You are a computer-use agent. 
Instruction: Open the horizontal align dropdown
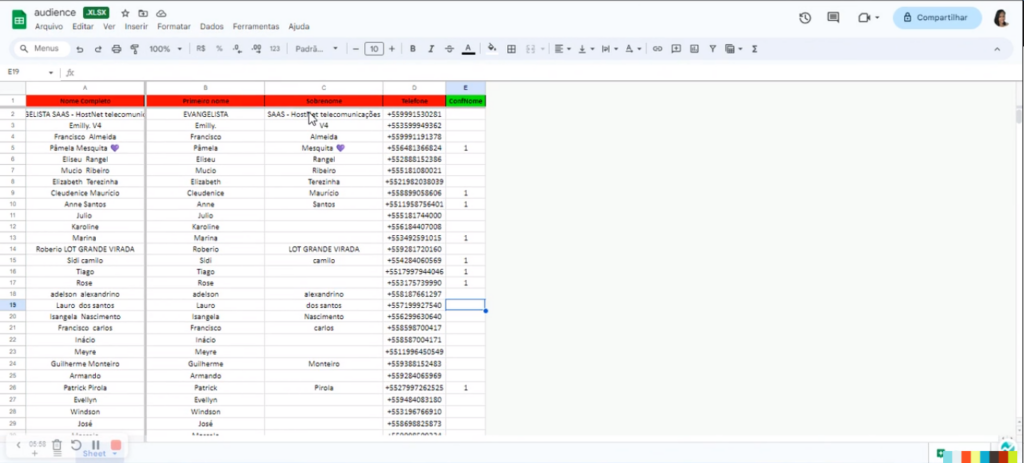pos(562,48)
